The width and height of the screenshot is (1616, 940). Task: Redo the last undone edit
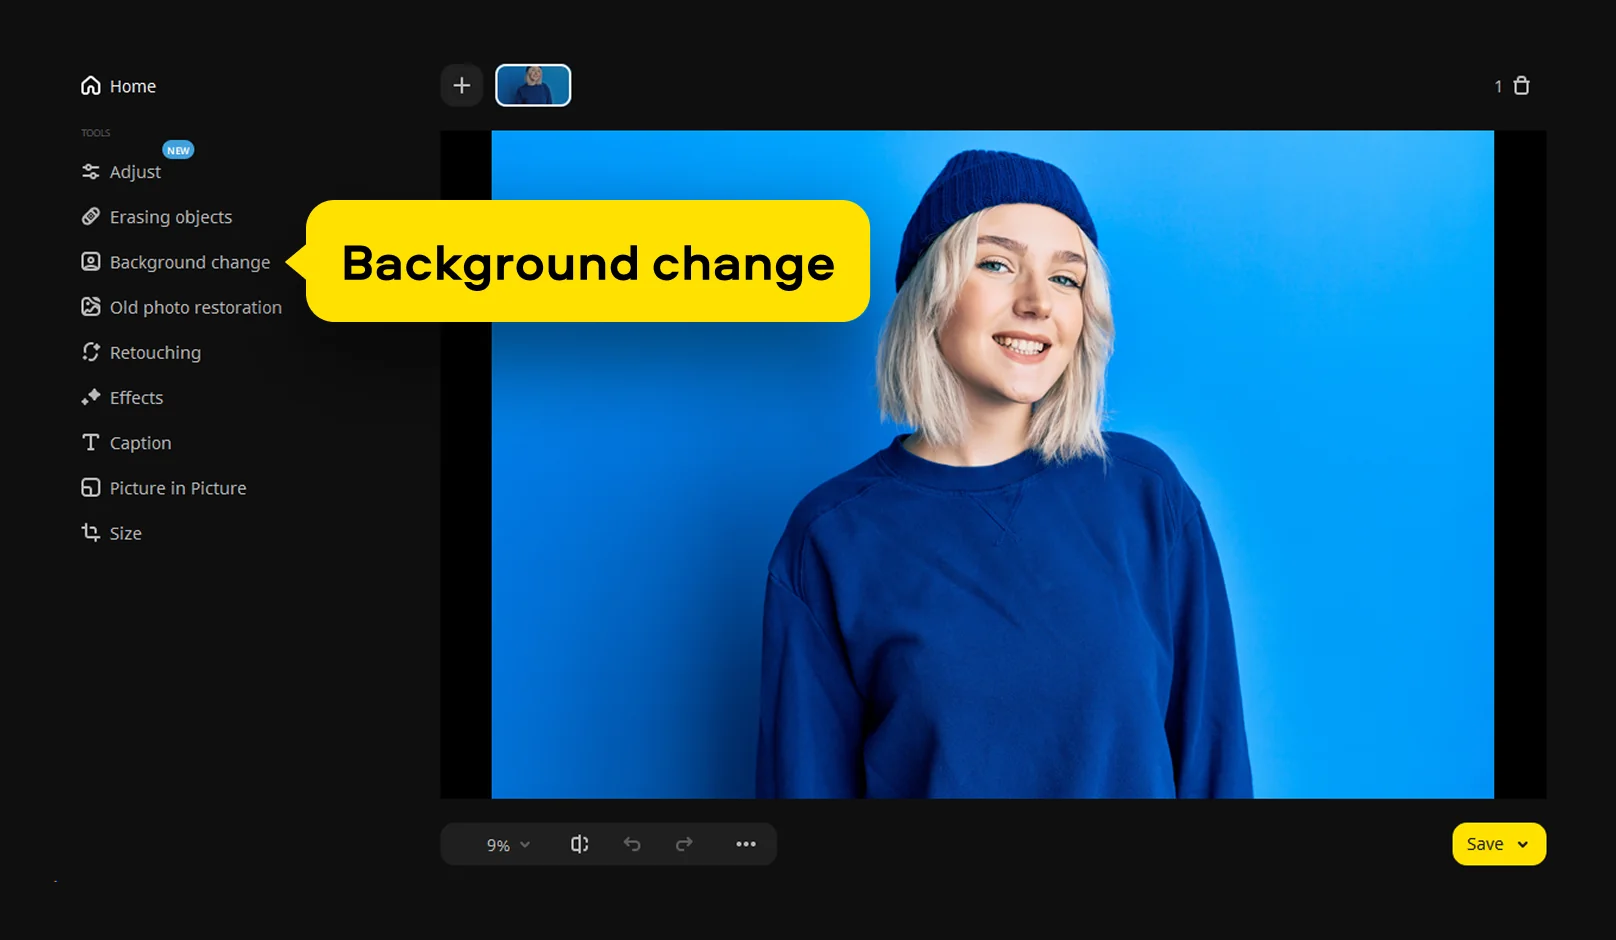(684, 845)
